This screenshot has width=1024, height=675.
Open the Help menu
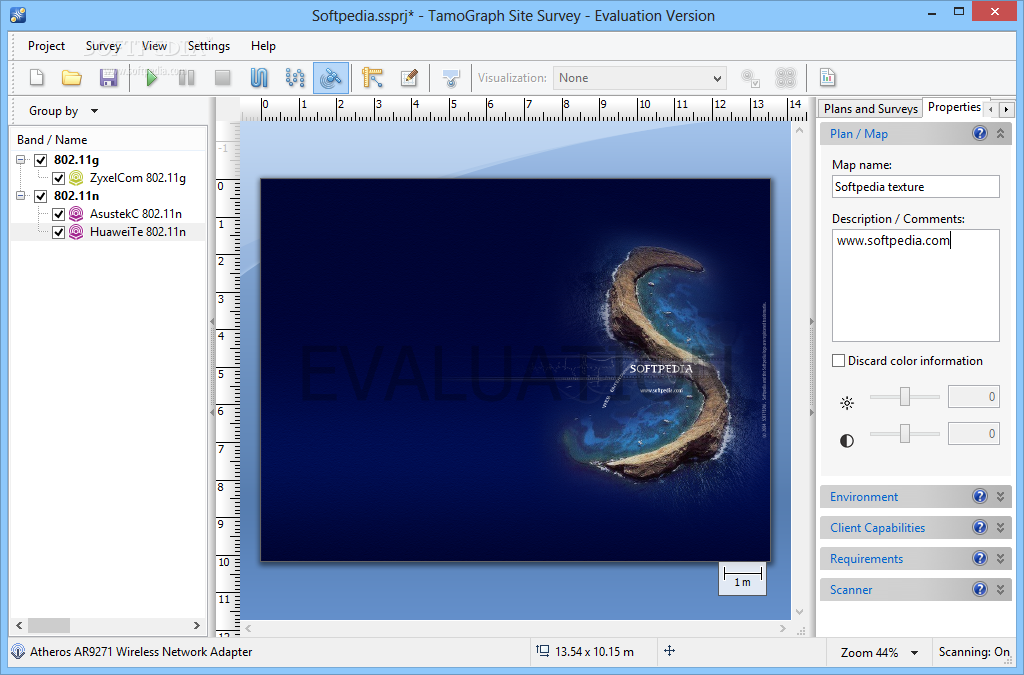click(x=263, y=46)
